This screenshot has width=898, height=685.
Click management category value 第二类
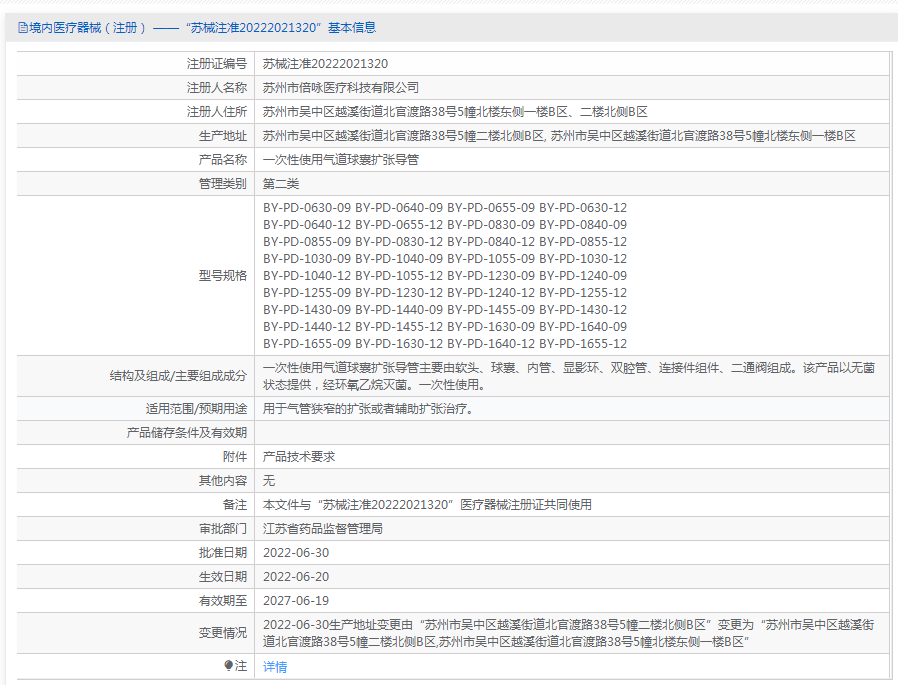(281, 184)
